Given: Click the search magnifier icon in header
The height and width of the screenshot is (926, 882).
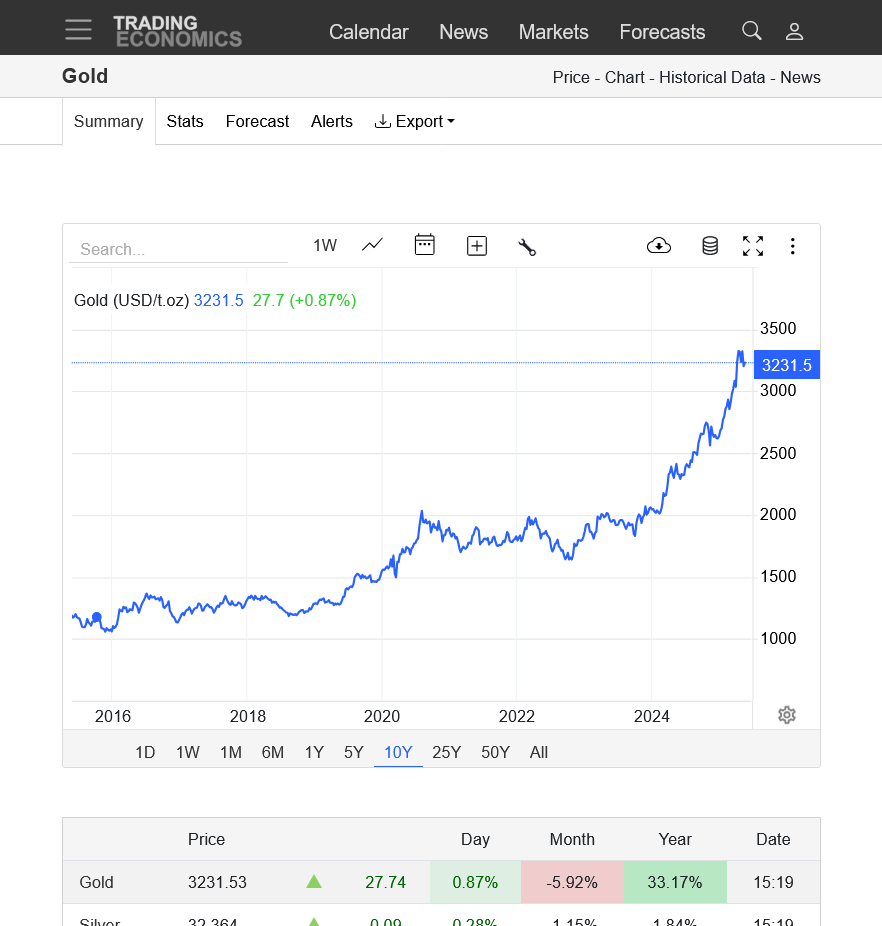Looking at the screenshot, I should point(751,31).
